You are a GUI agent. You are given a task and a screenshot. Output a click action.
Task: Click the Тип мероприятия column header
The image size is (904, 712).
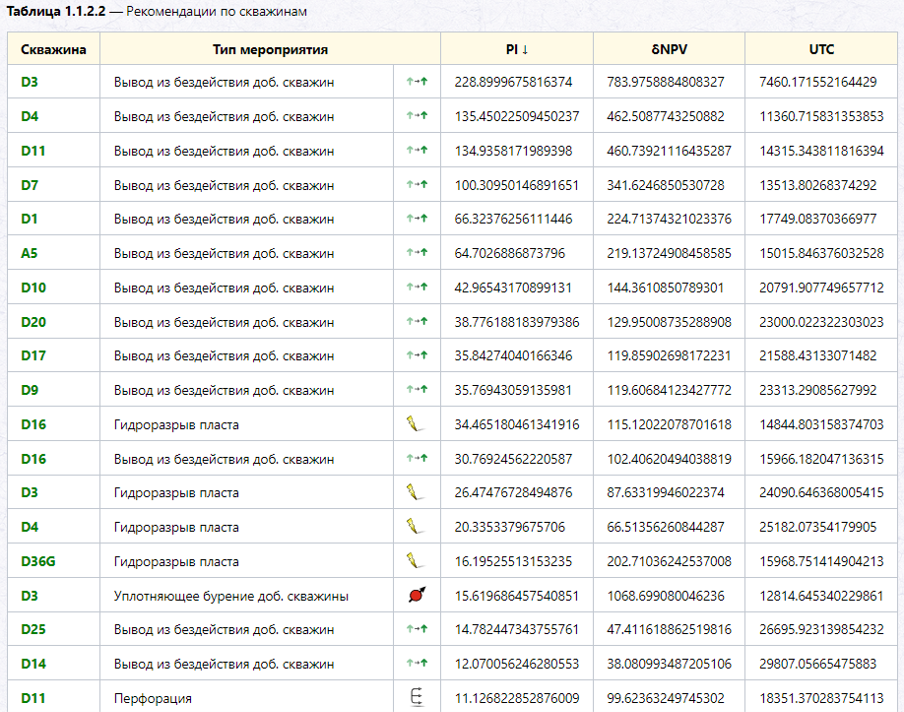(x=270, y=49)
